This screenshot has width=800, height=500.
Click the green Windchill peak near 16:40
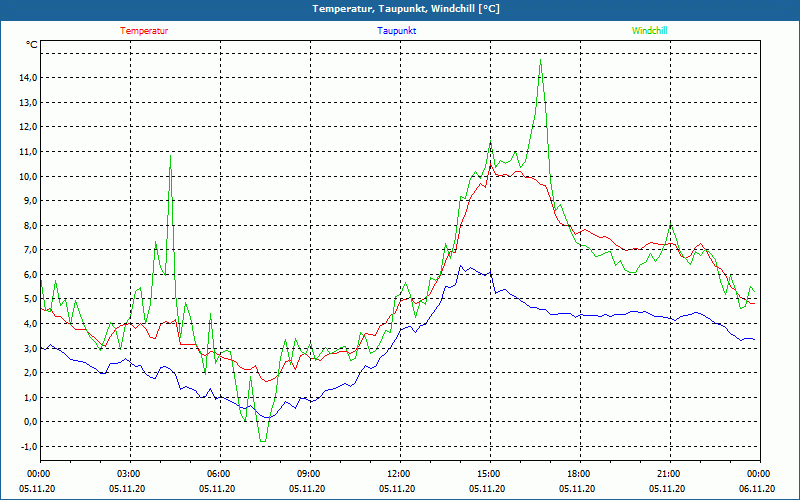coord(540,60)
